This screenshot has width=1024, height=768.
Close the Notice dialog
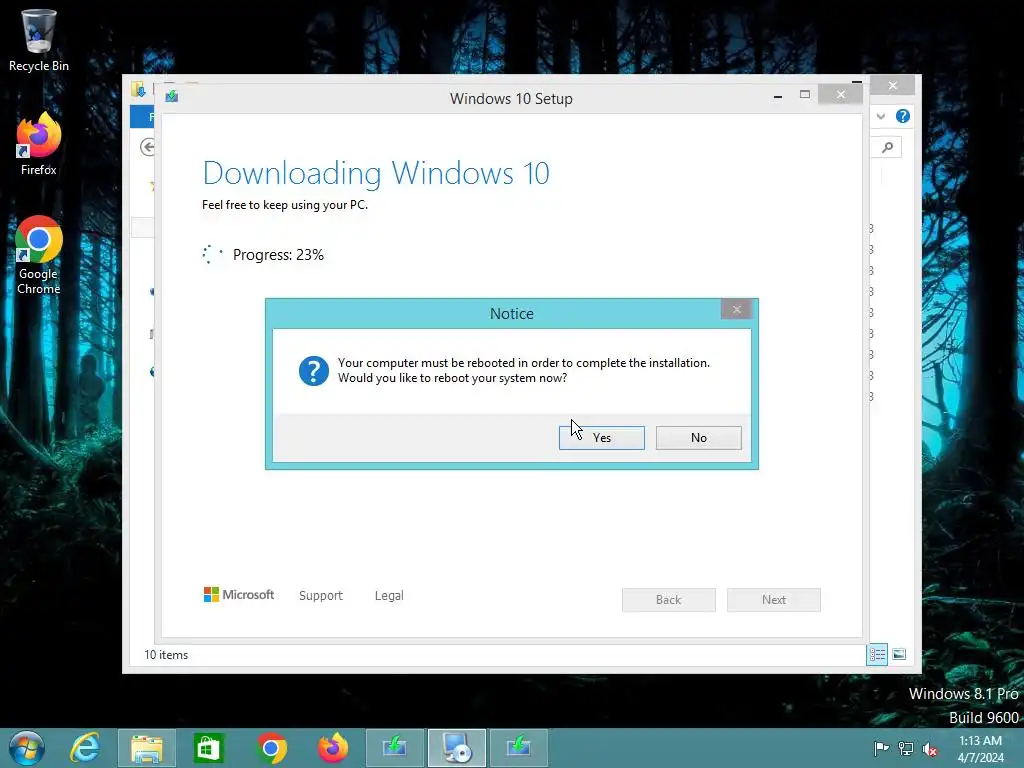(736, 310)
